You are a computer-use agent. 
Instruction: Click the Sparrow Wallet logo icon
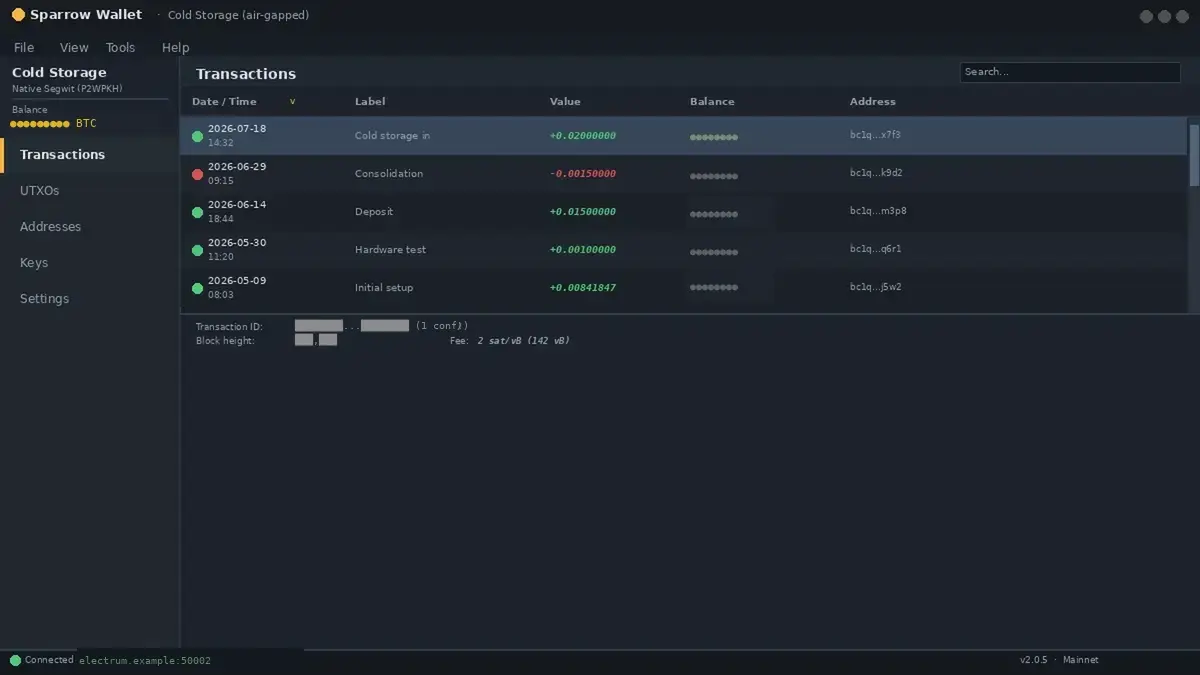click(18, 15)
